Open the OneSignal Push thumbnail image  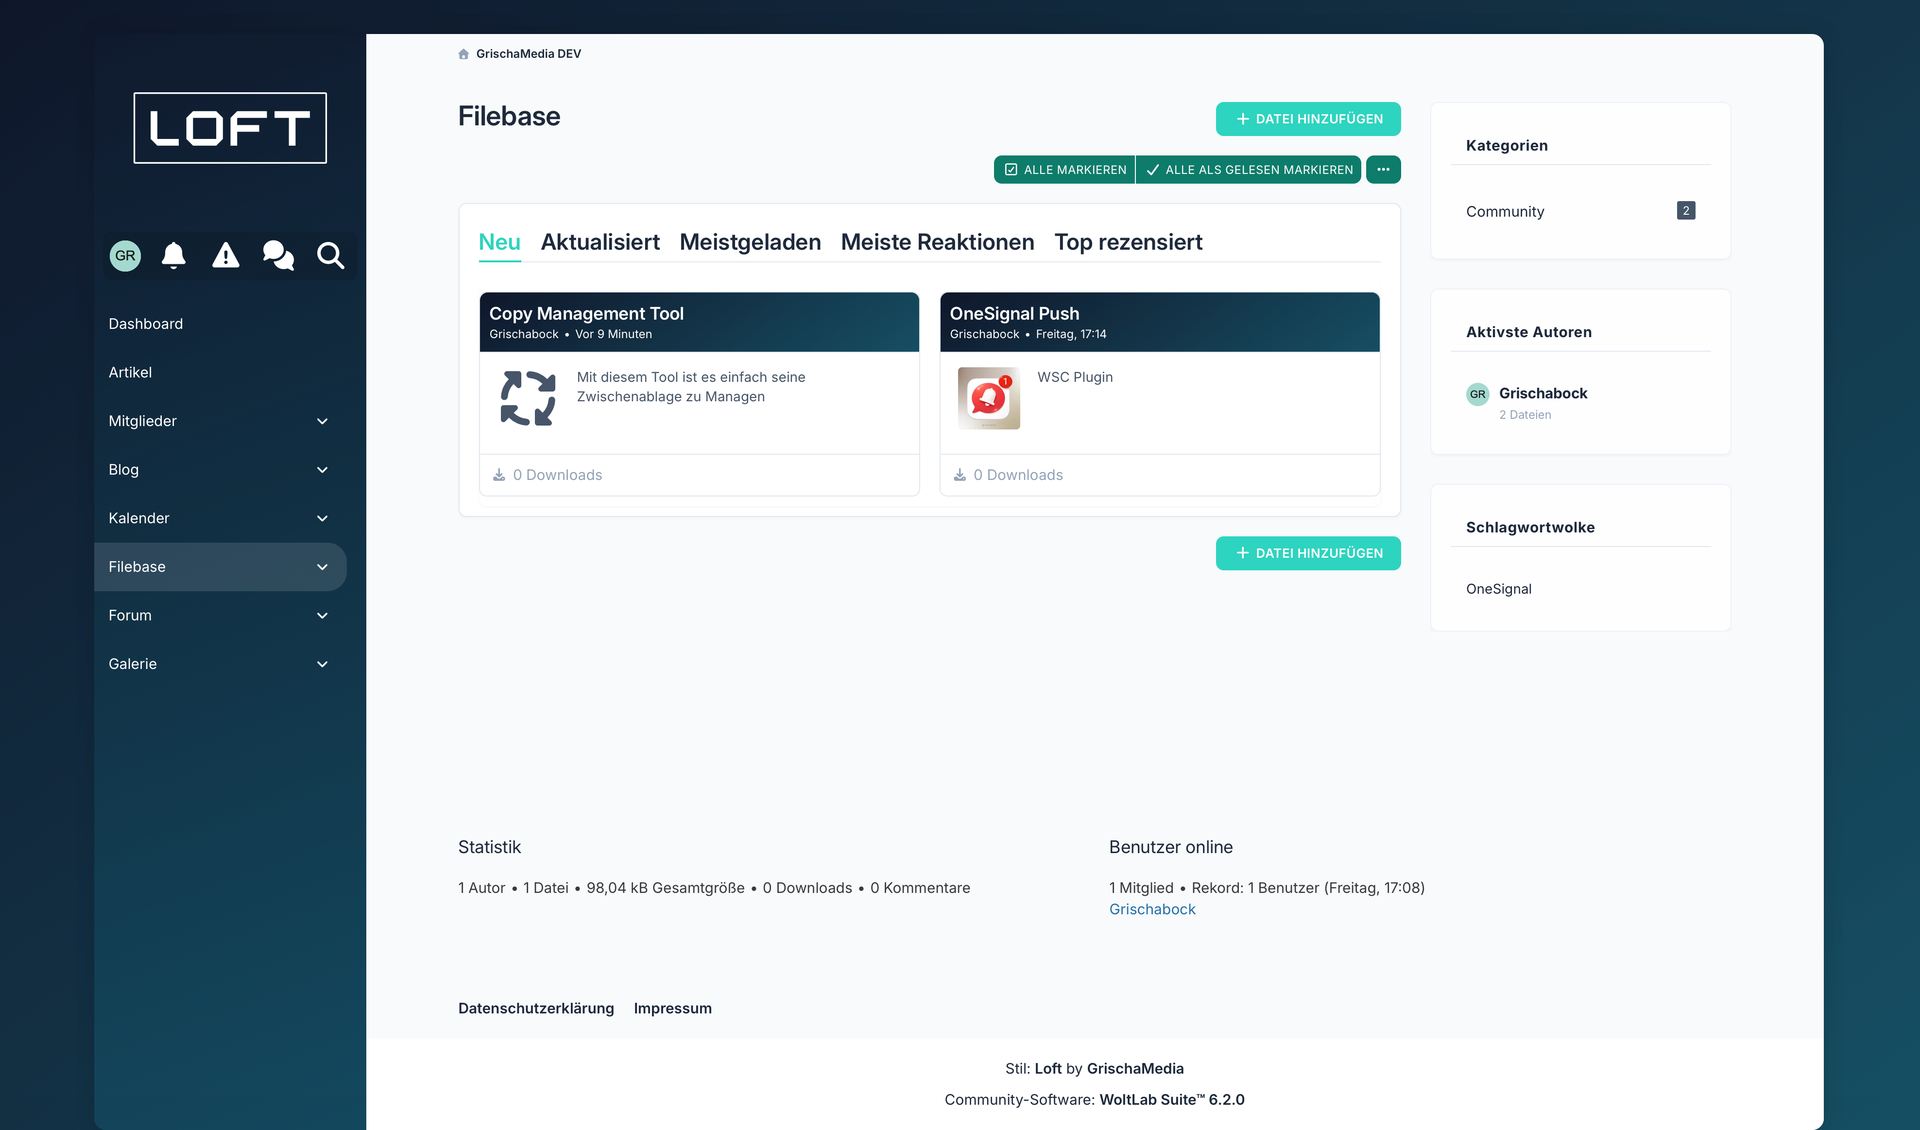(x=988, y=398)
